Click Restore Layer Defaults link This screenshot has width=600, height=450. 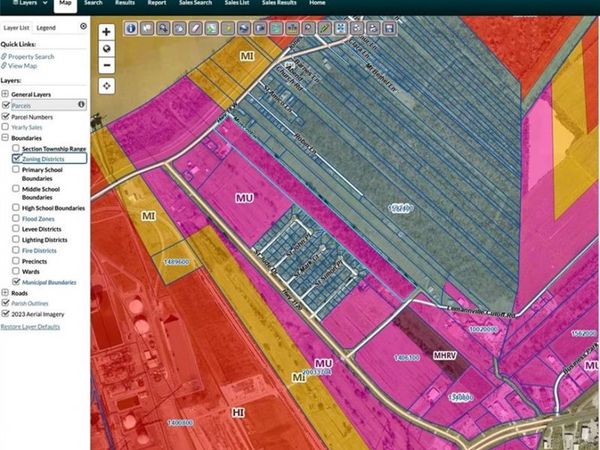[x=30, y=326]
